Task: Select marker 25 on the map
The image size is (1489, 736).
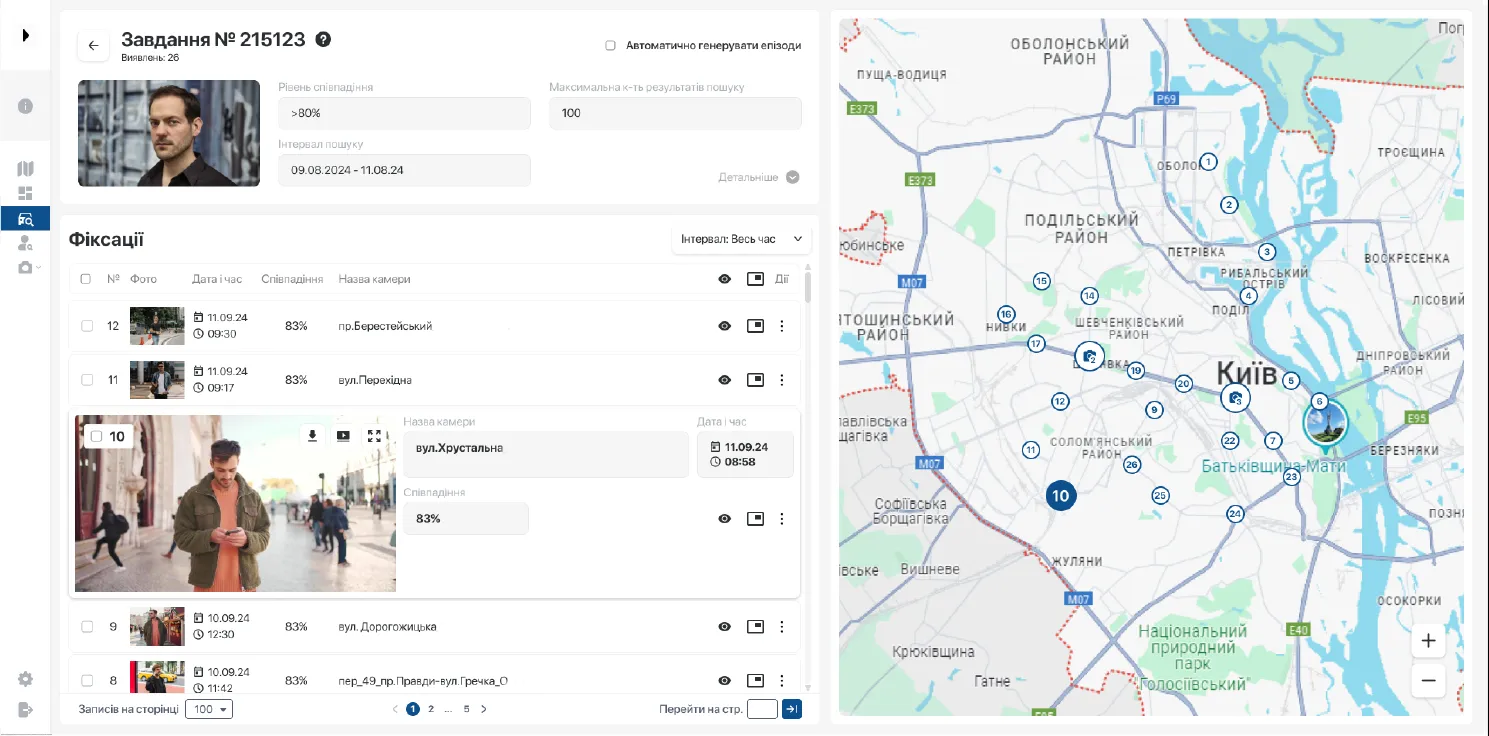Action: tap(1160, 495)
